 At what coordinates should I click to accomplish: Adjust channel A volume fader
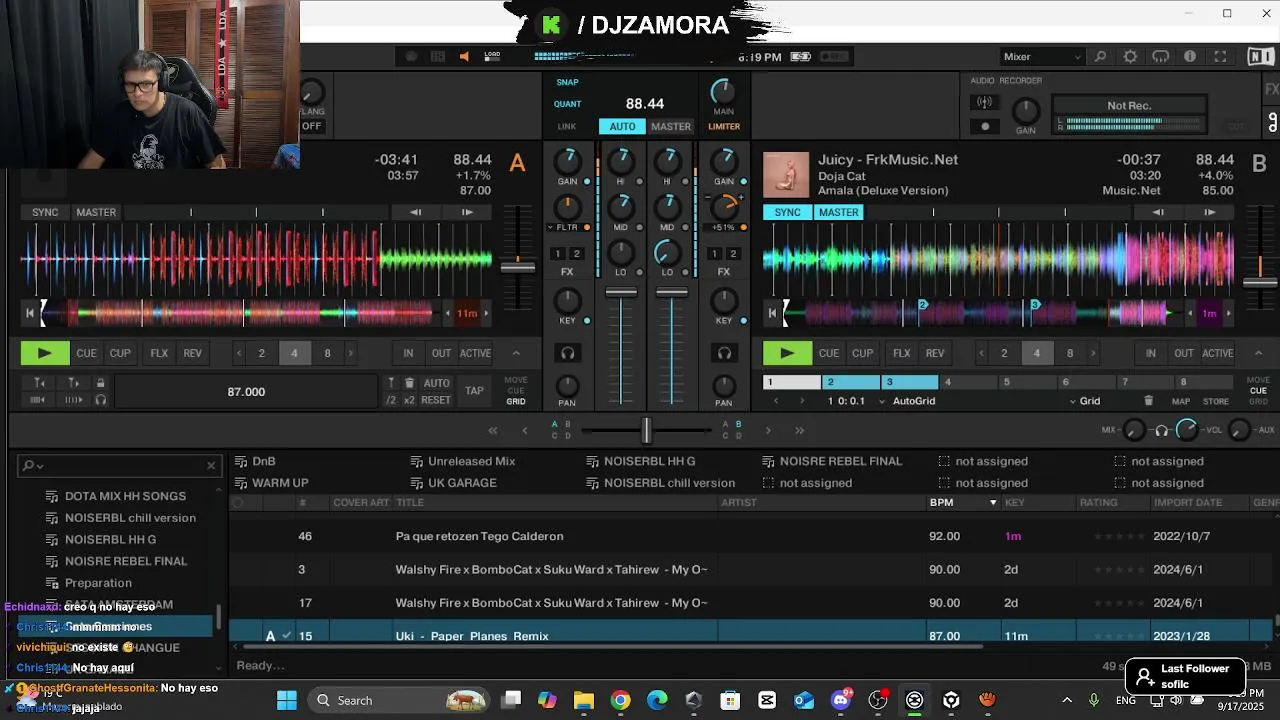621,293
